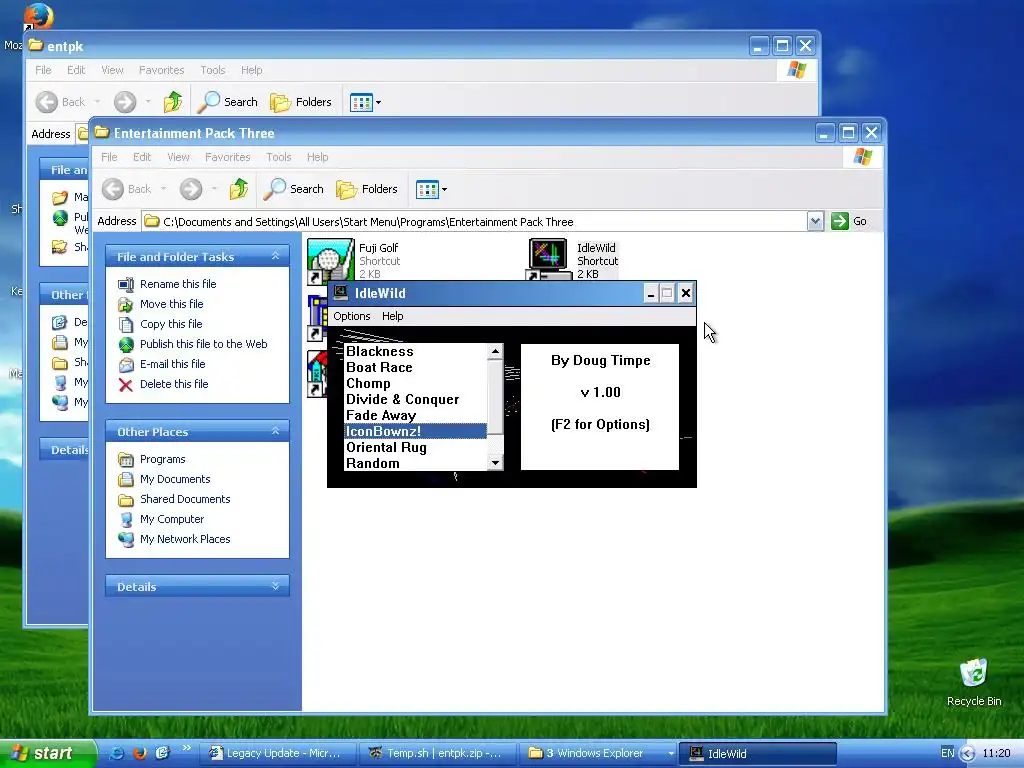
Task: Click Firefox icon in Quick Launch bar
Action: click(x=140, y=753)
